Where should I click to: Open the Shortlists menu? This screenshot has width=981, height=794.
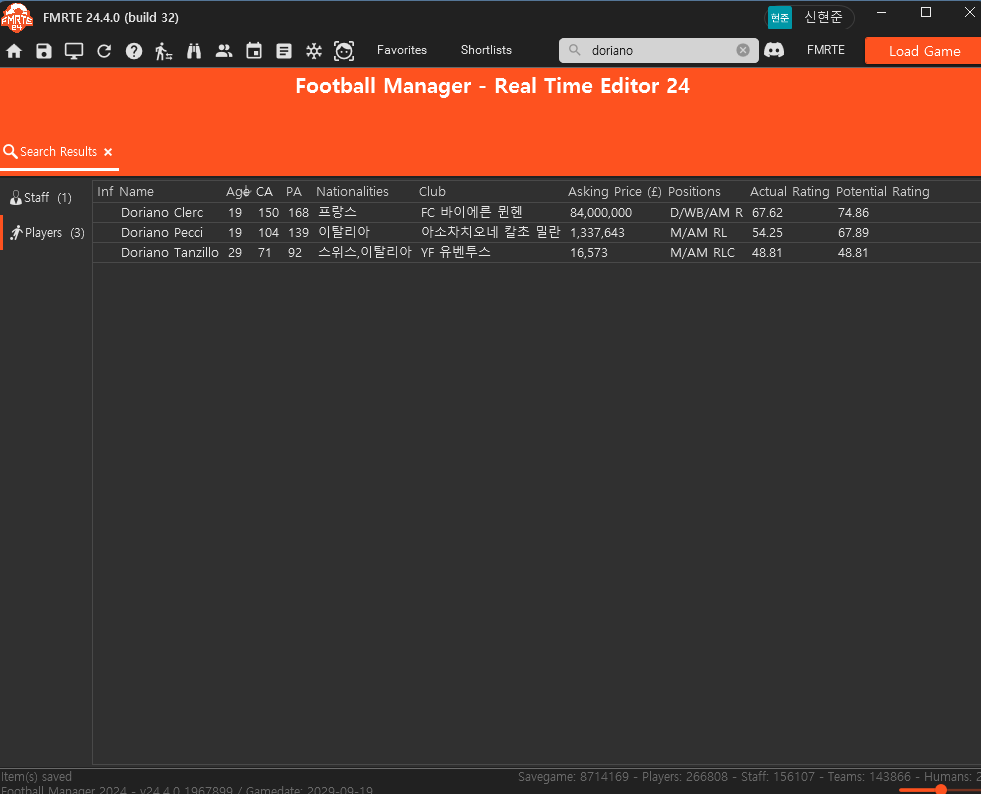coord(486,50)
